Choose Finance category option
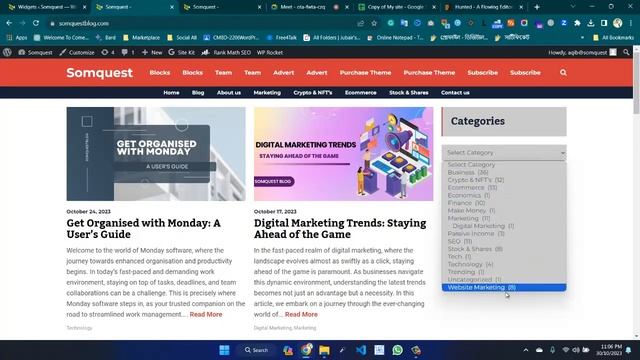This screenshot has height=360, width=640. click(504, 203)
